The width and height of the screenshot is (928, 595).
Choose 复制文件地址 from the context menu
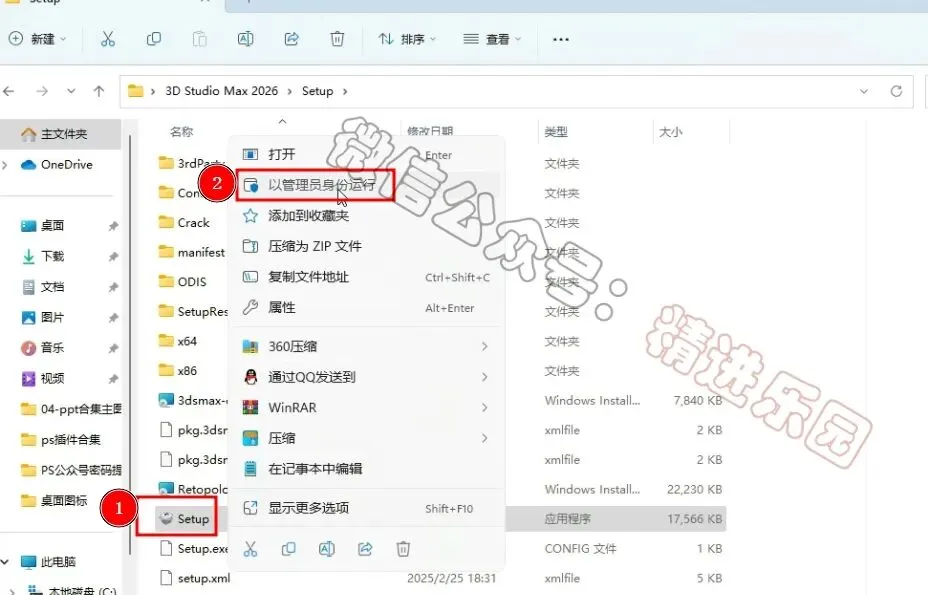(366, 277)
